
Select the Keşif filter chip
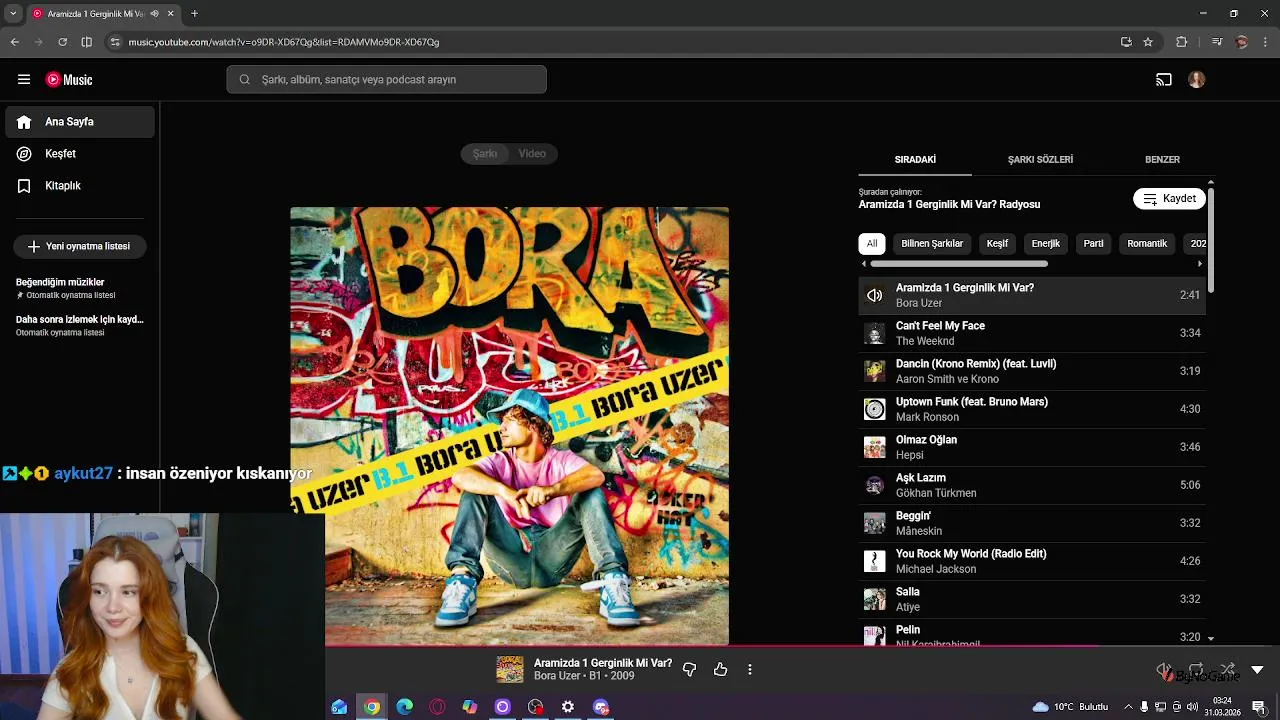click(997, 244)
